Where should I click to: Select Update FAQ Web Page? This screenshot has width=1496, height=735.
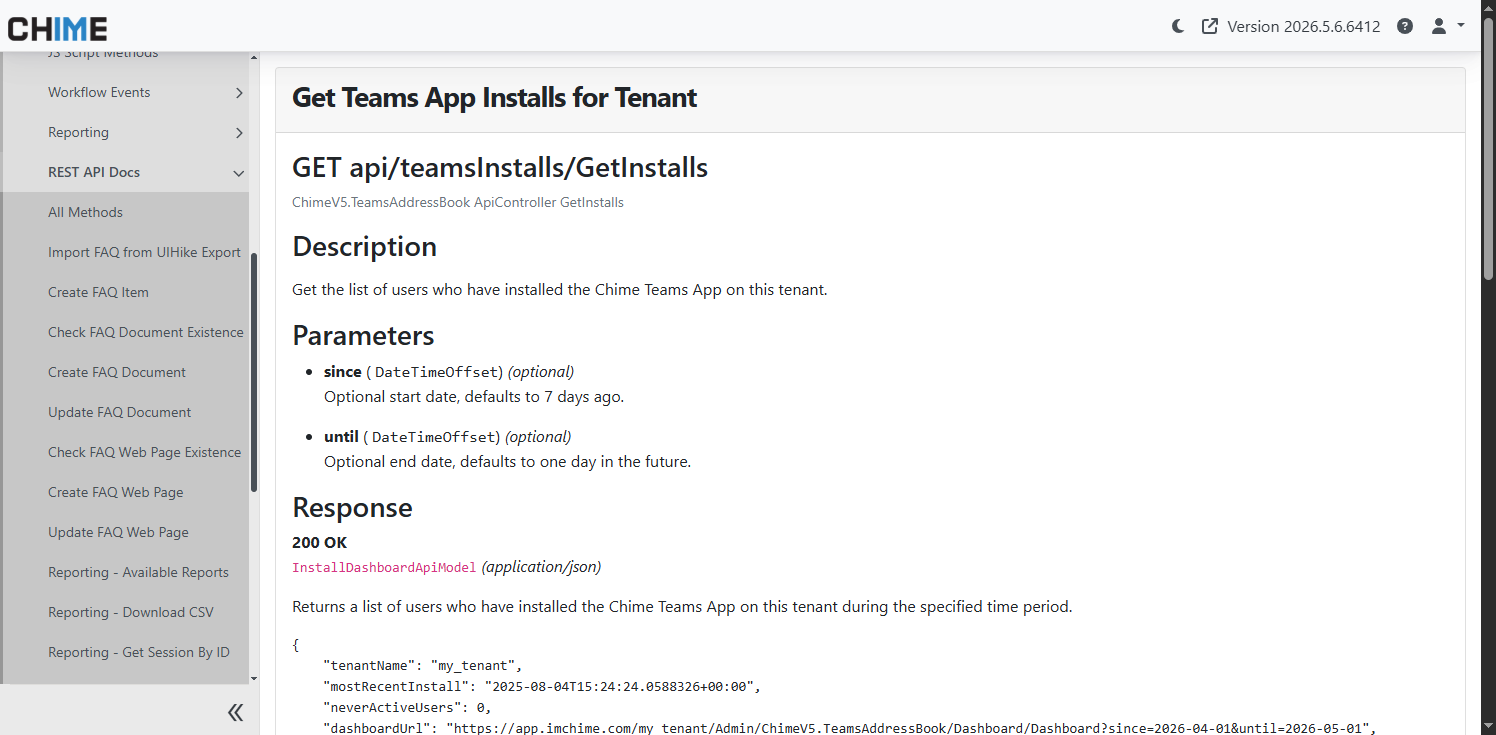click(x=118, y=532)
